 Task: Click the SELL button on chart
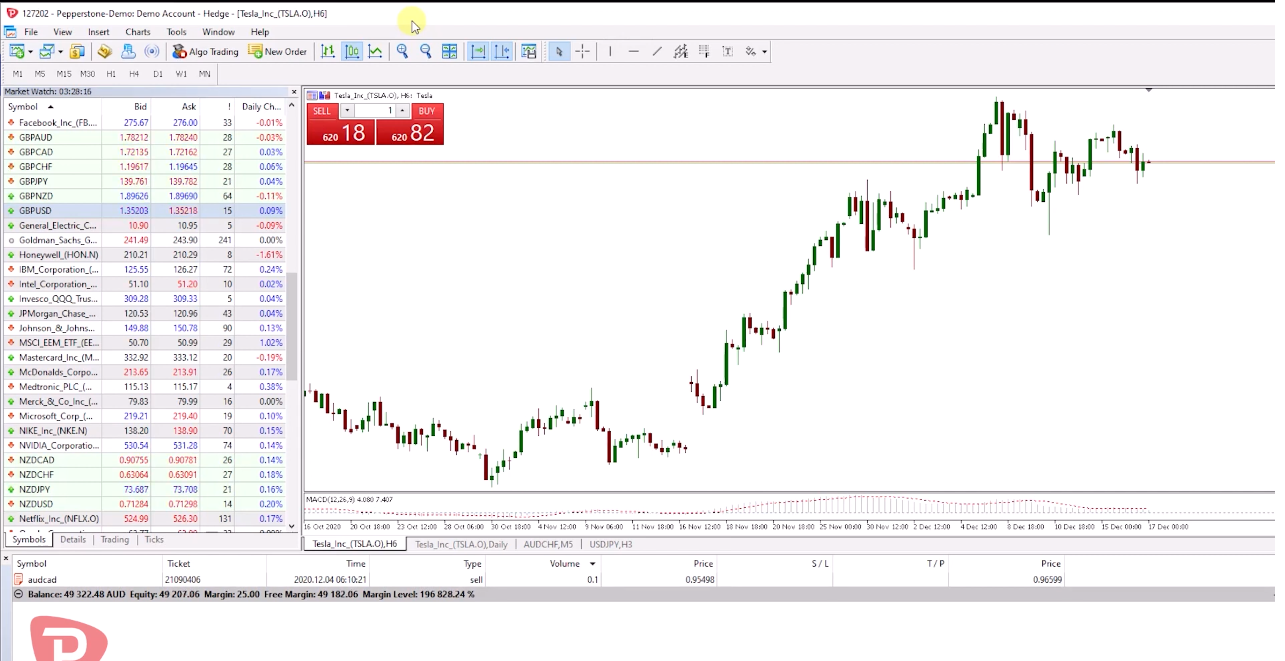click(x=322, y=111)
